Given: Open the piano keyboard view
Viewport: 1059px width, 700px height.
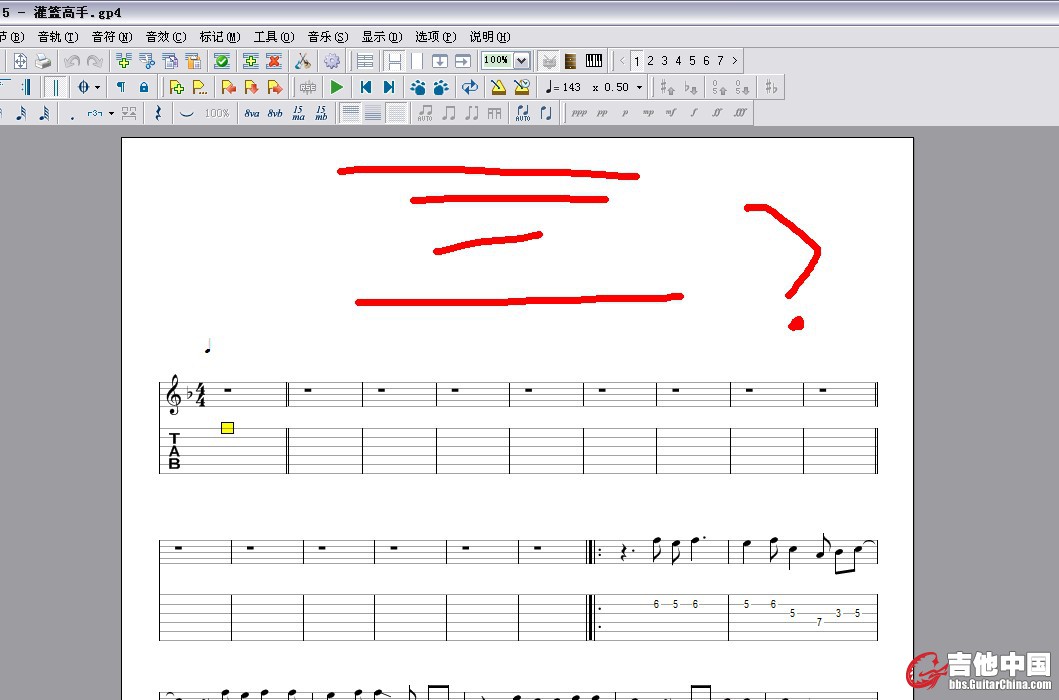Looking at the screenshot, I should [594, 61].
